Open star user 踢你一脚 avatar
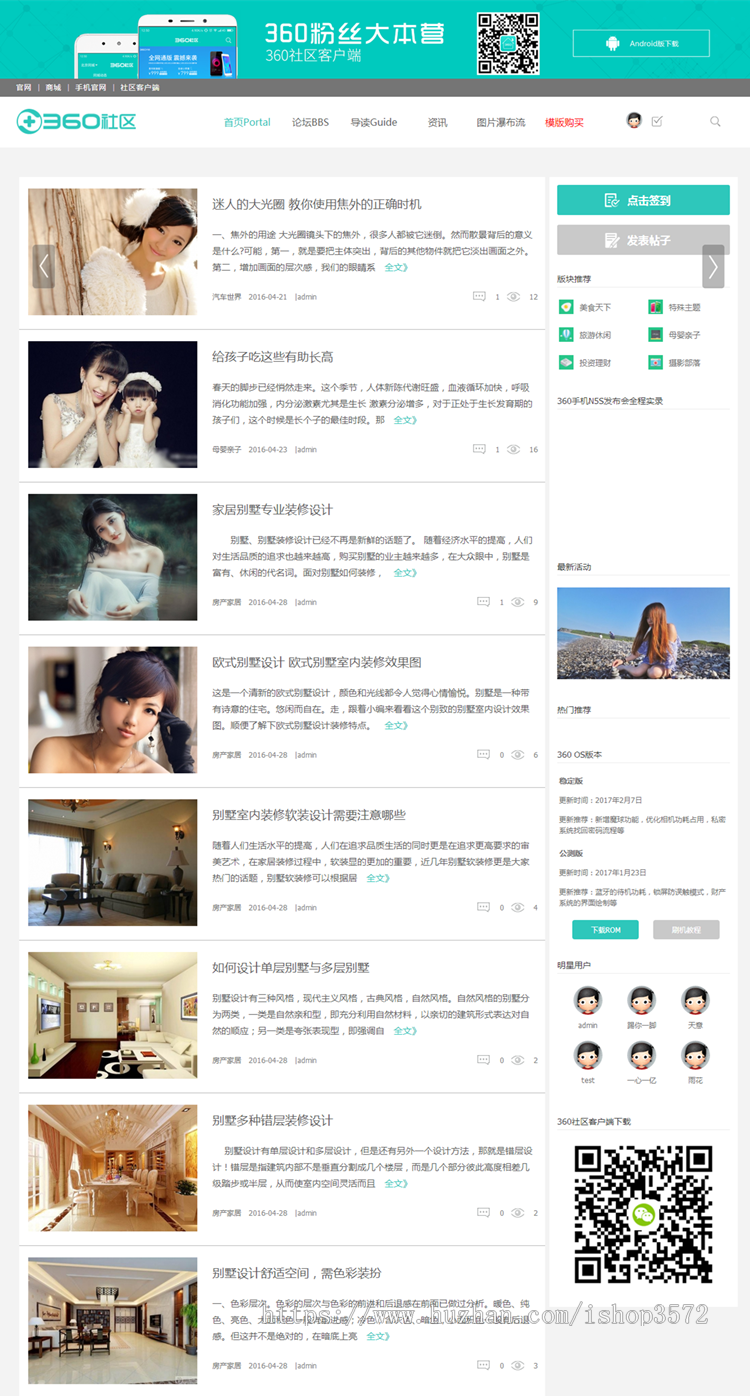This screenshot has width=750, height=1396. pyautogui.click(x=641, y=1000)
